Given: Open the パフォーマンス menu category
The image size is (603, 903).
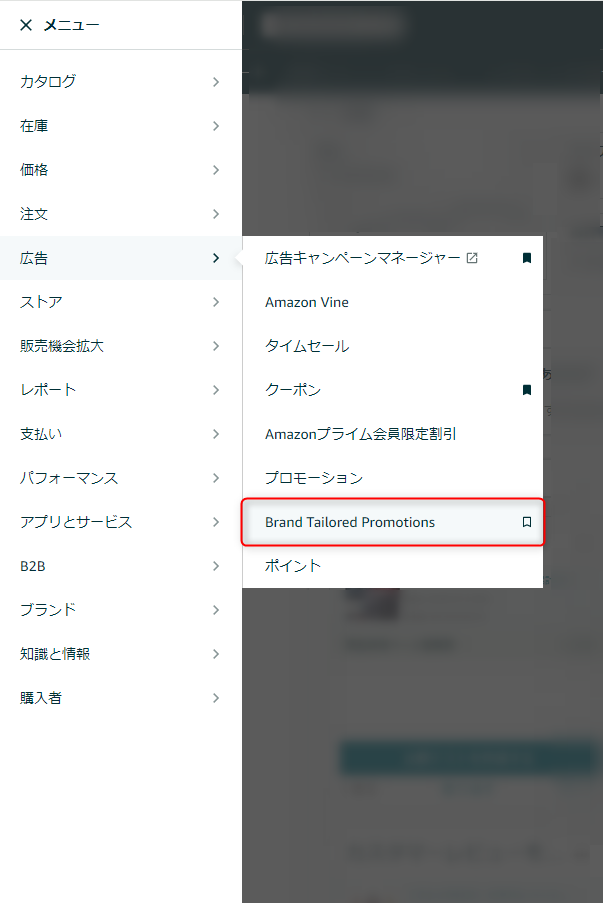Looking at the screenshot, I should coord(121,478).
